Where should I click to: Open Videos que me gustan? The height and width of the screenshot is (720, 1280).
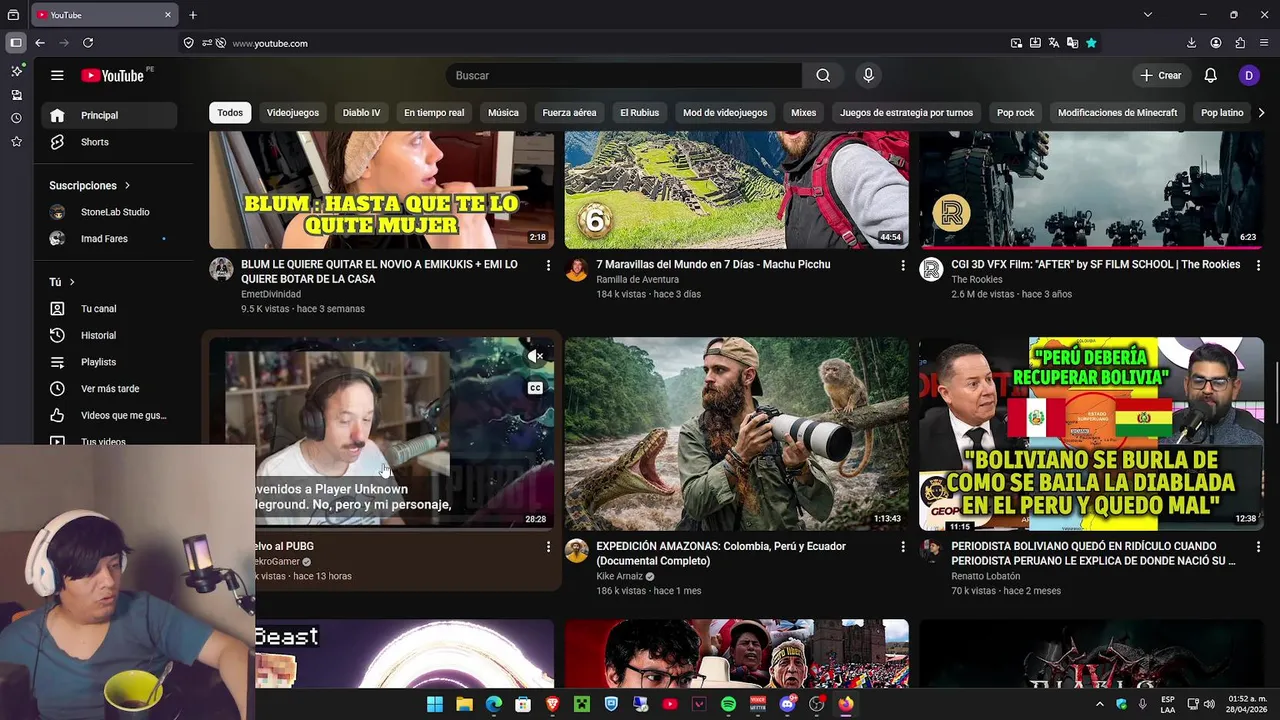[109, 415]
